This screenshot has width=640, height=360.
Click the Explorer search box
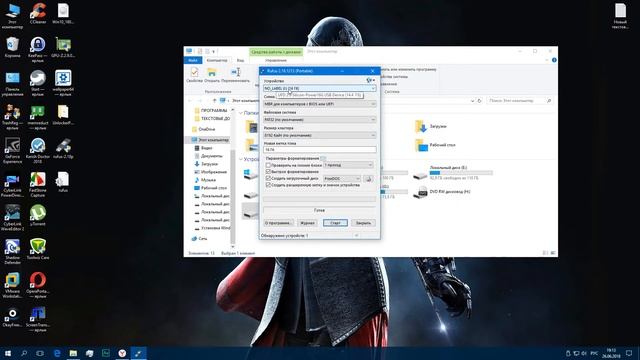click(520, 100)
